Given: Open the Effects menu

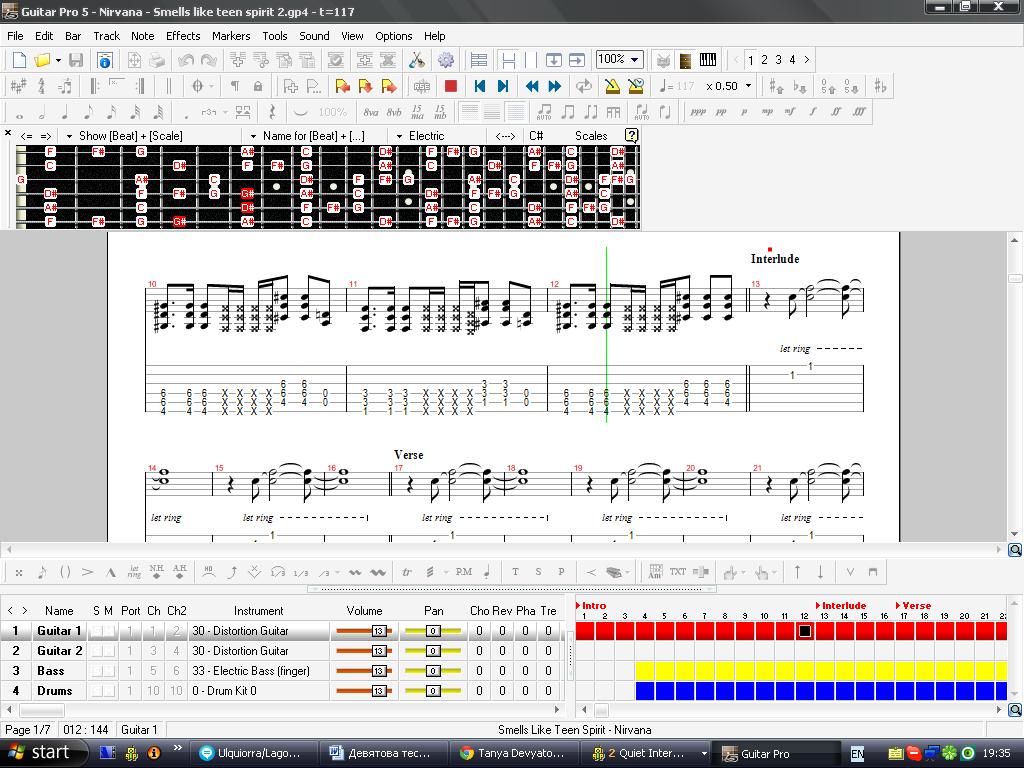Looking at the screenshot, I should (183, 36).
